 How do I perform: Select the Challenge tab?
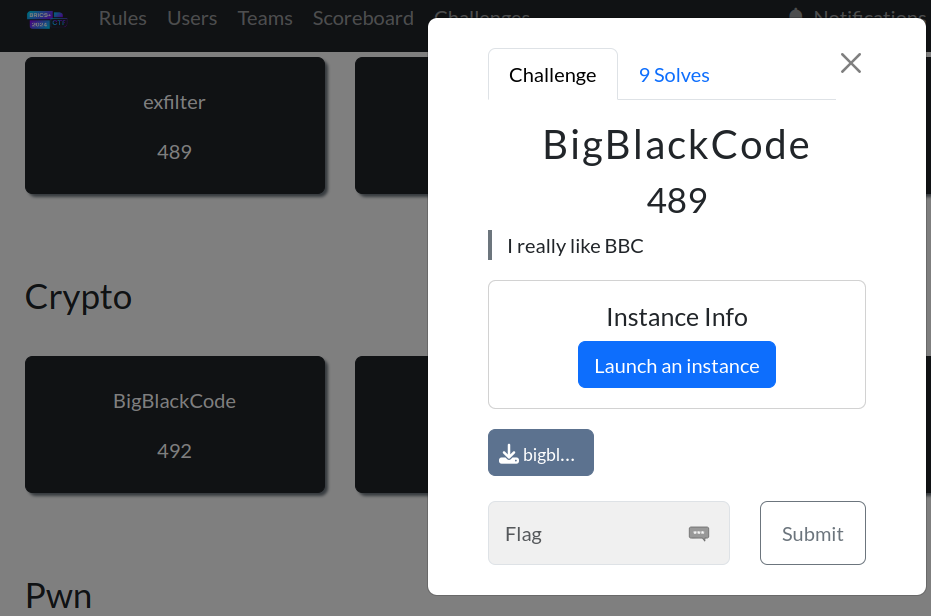click(x=552, y=75)
